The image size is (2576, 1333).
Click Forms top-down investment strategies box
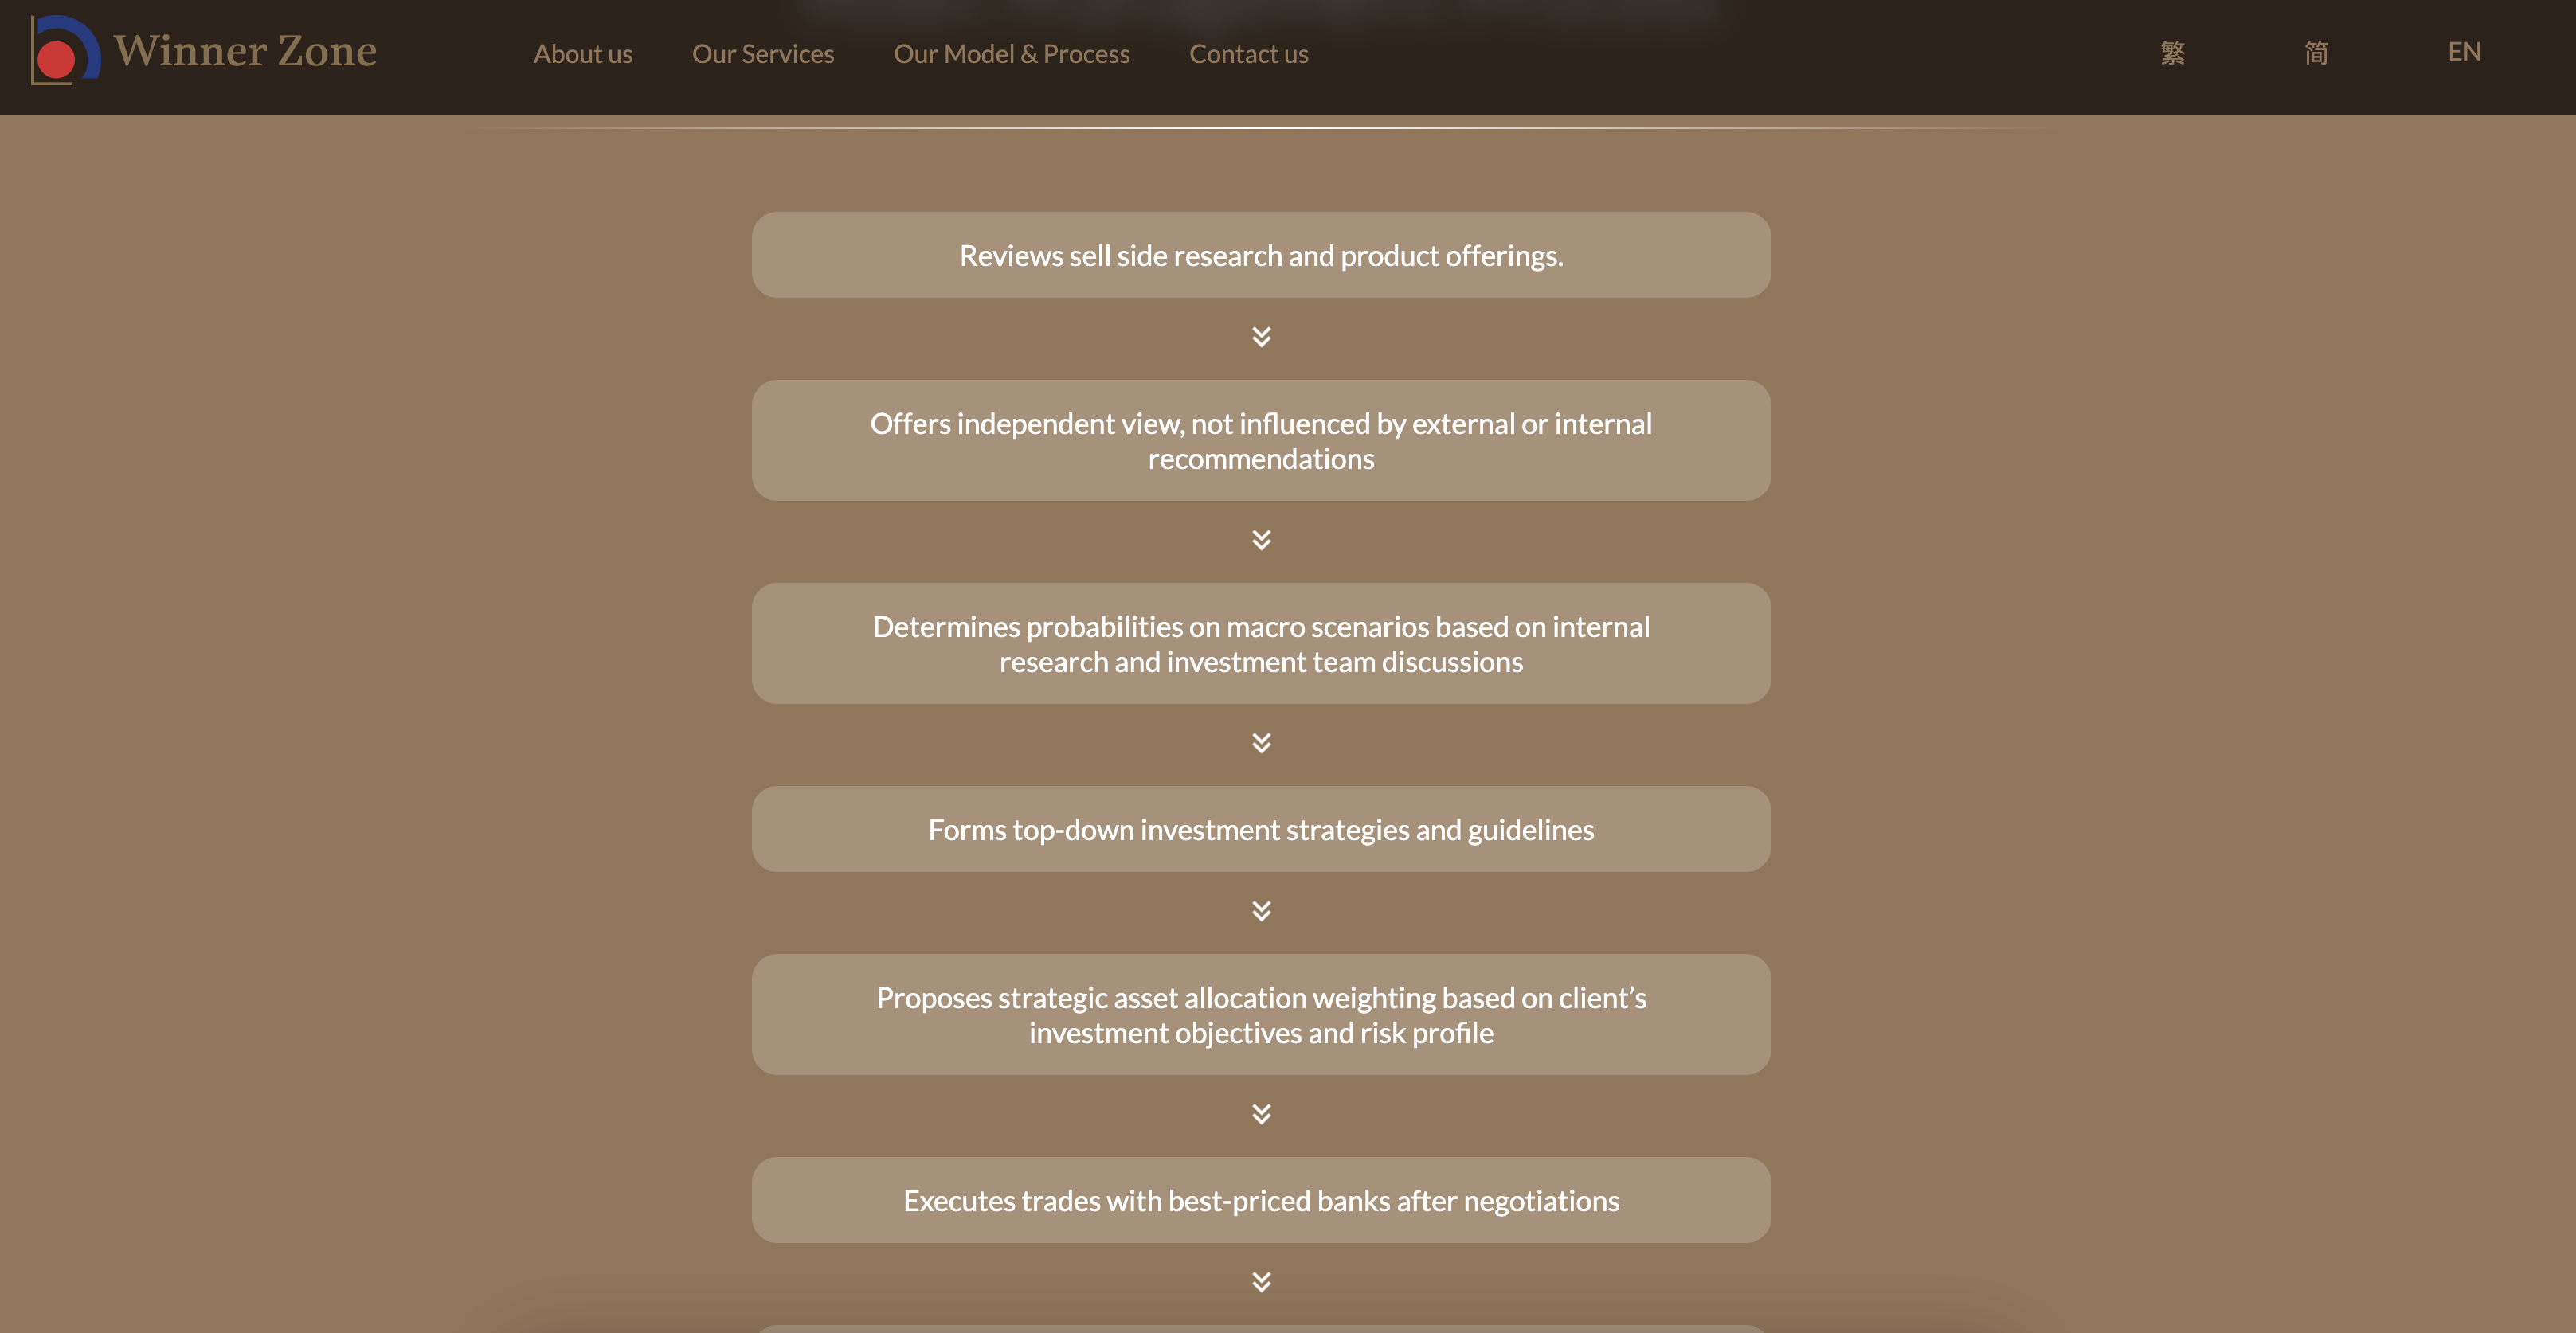coord(1261,829)
